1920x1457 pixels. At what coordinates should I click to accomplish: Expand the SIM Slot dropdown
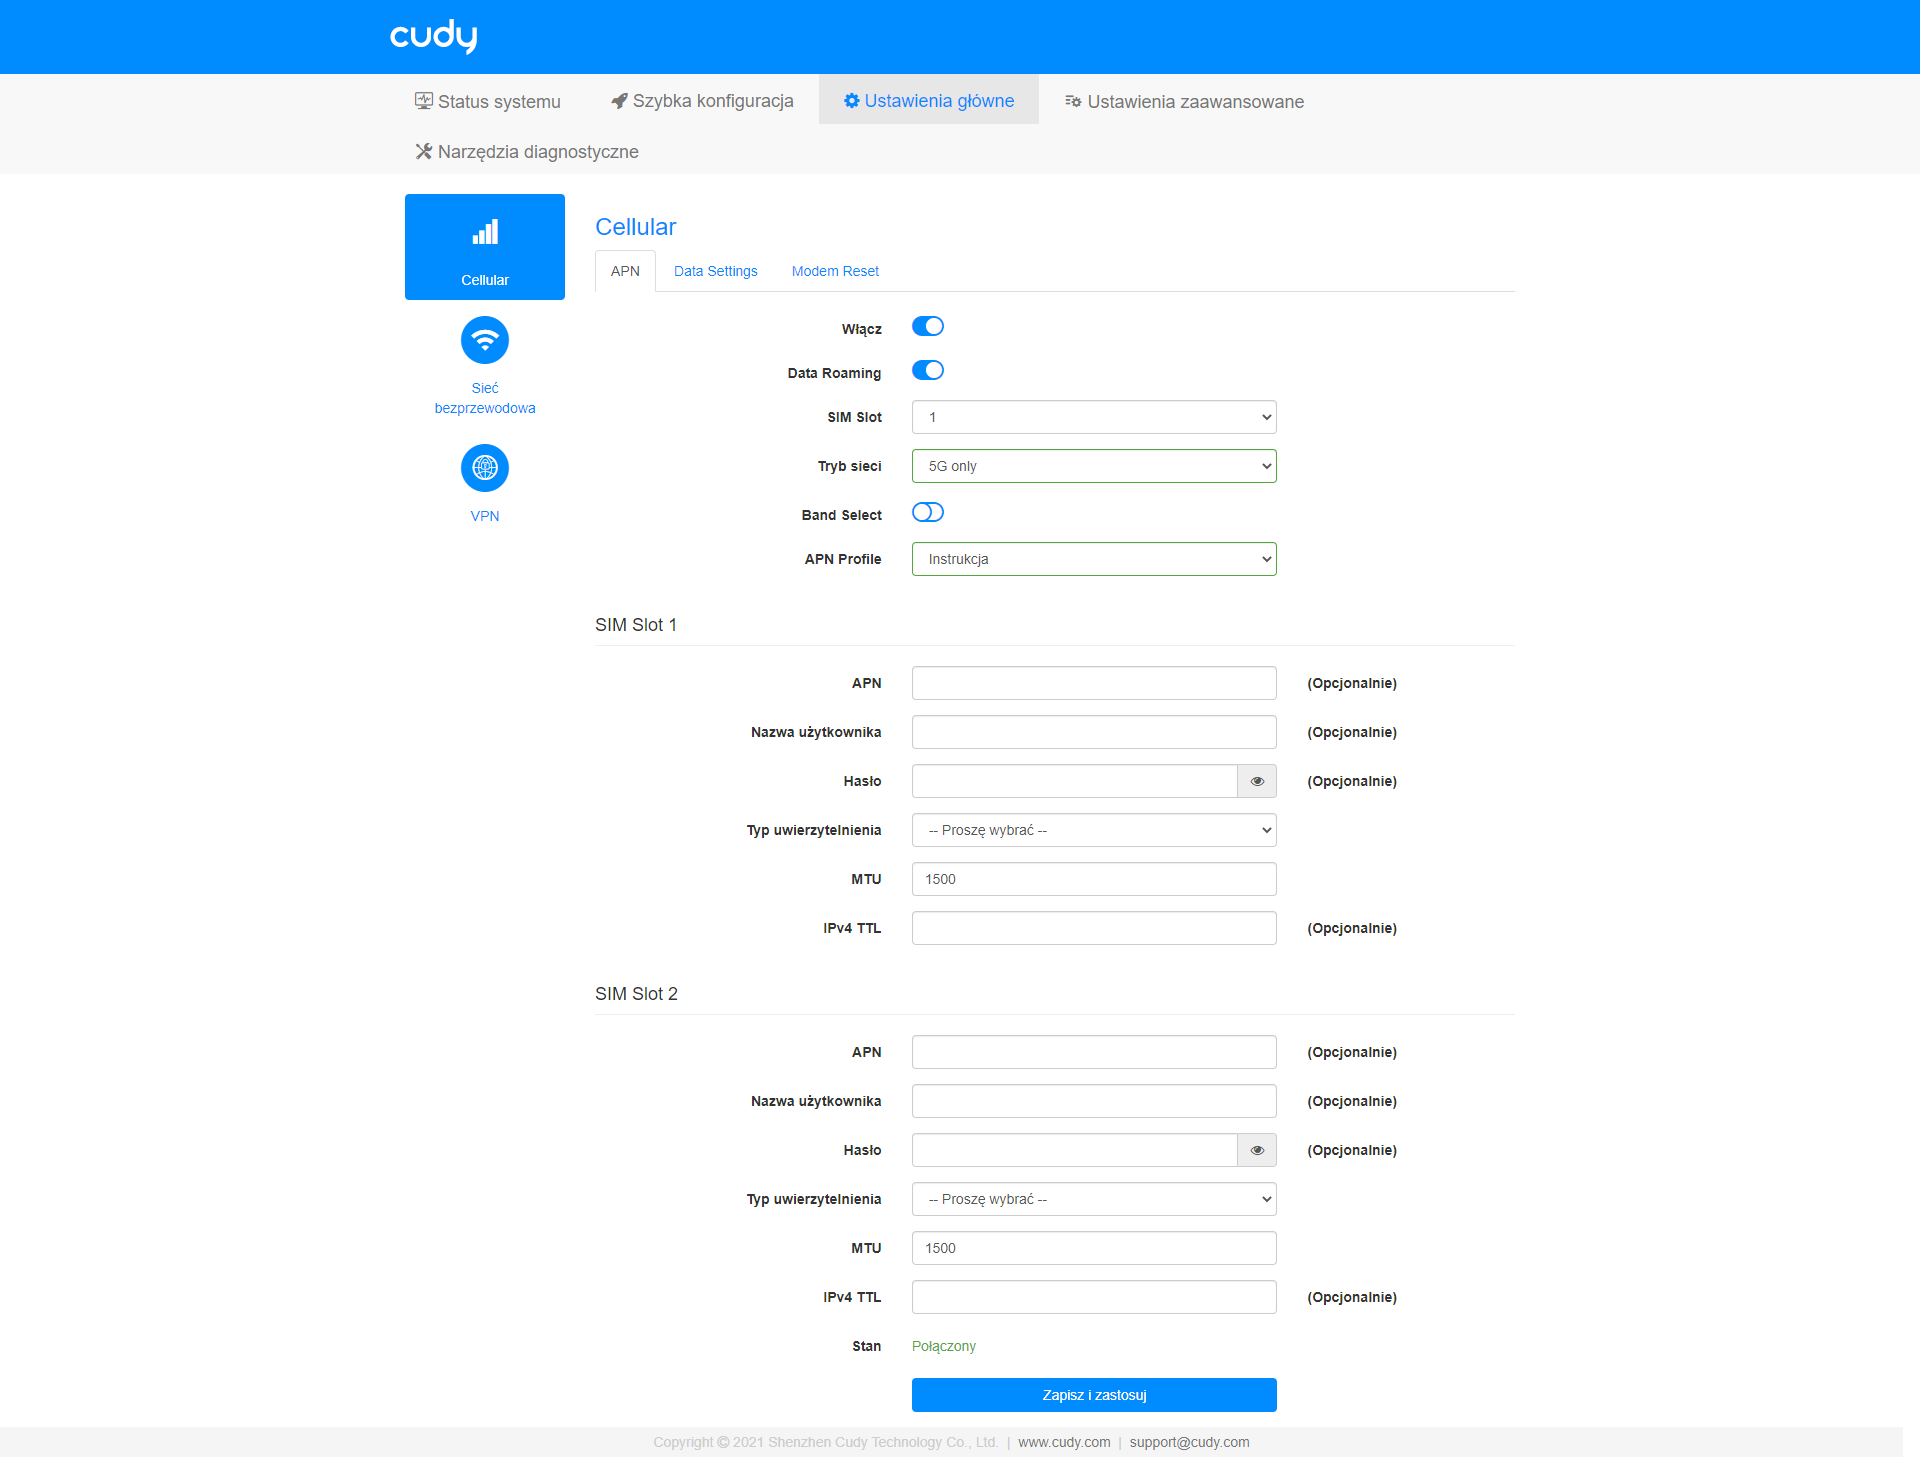pos(1094,417)
